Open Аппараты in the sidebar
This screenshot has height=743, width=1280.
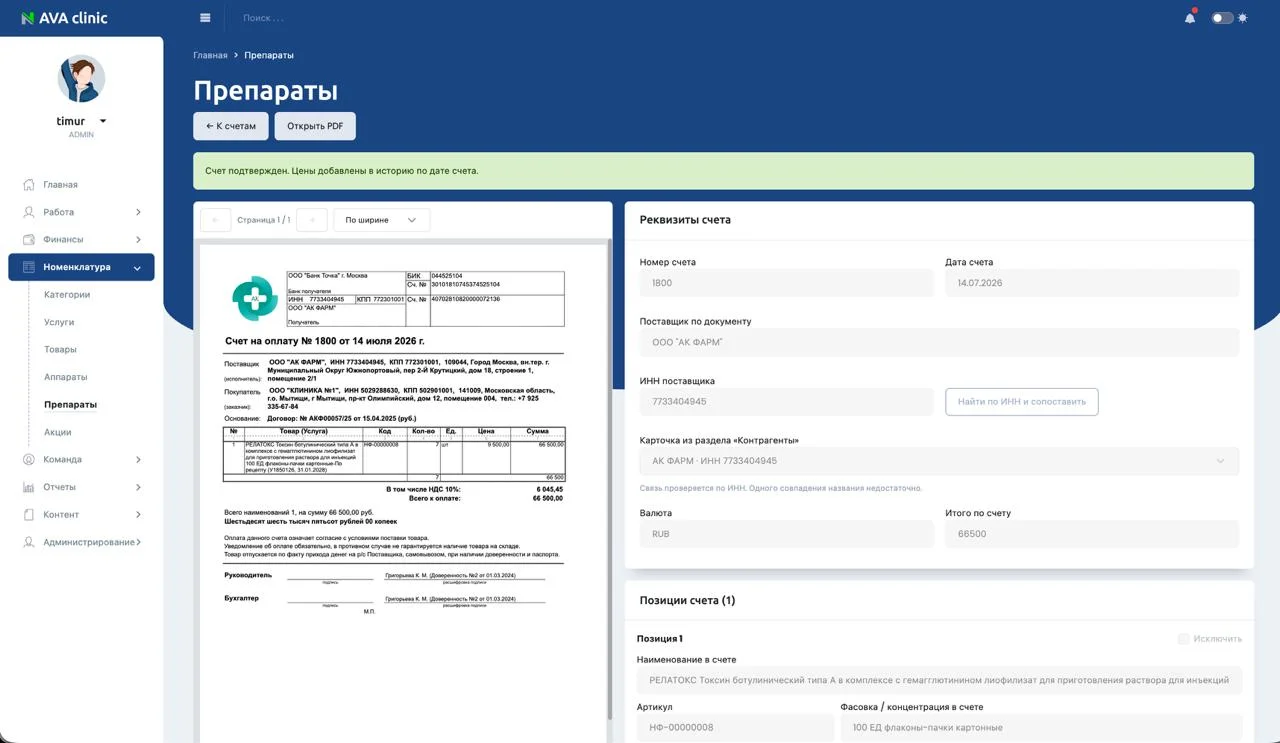(66, 377)
